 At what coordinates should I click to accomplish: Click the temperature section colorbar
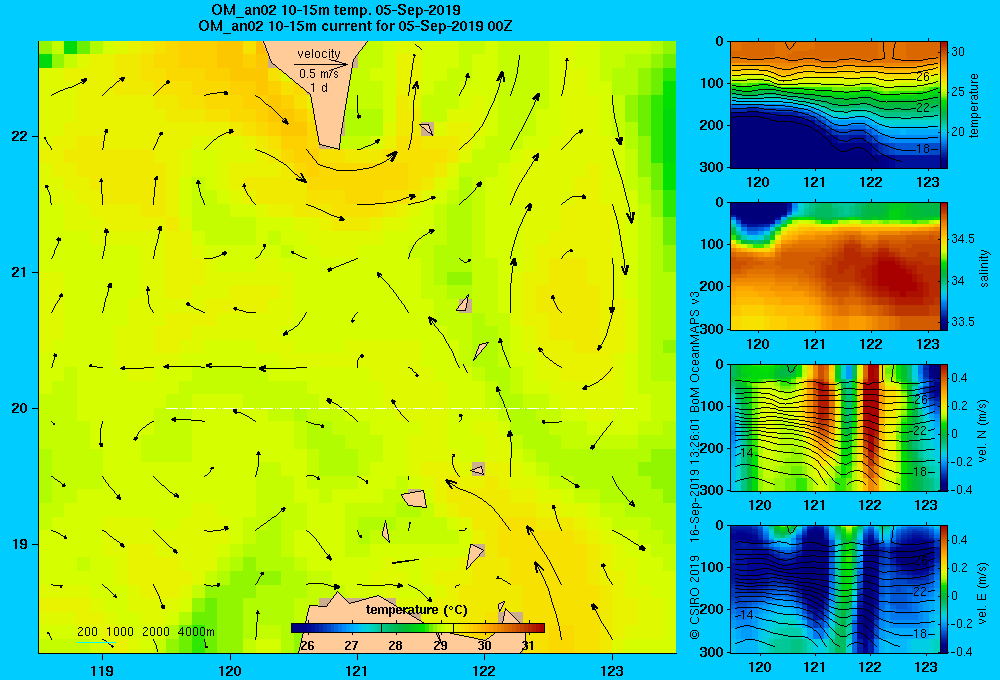click(944, 105)
